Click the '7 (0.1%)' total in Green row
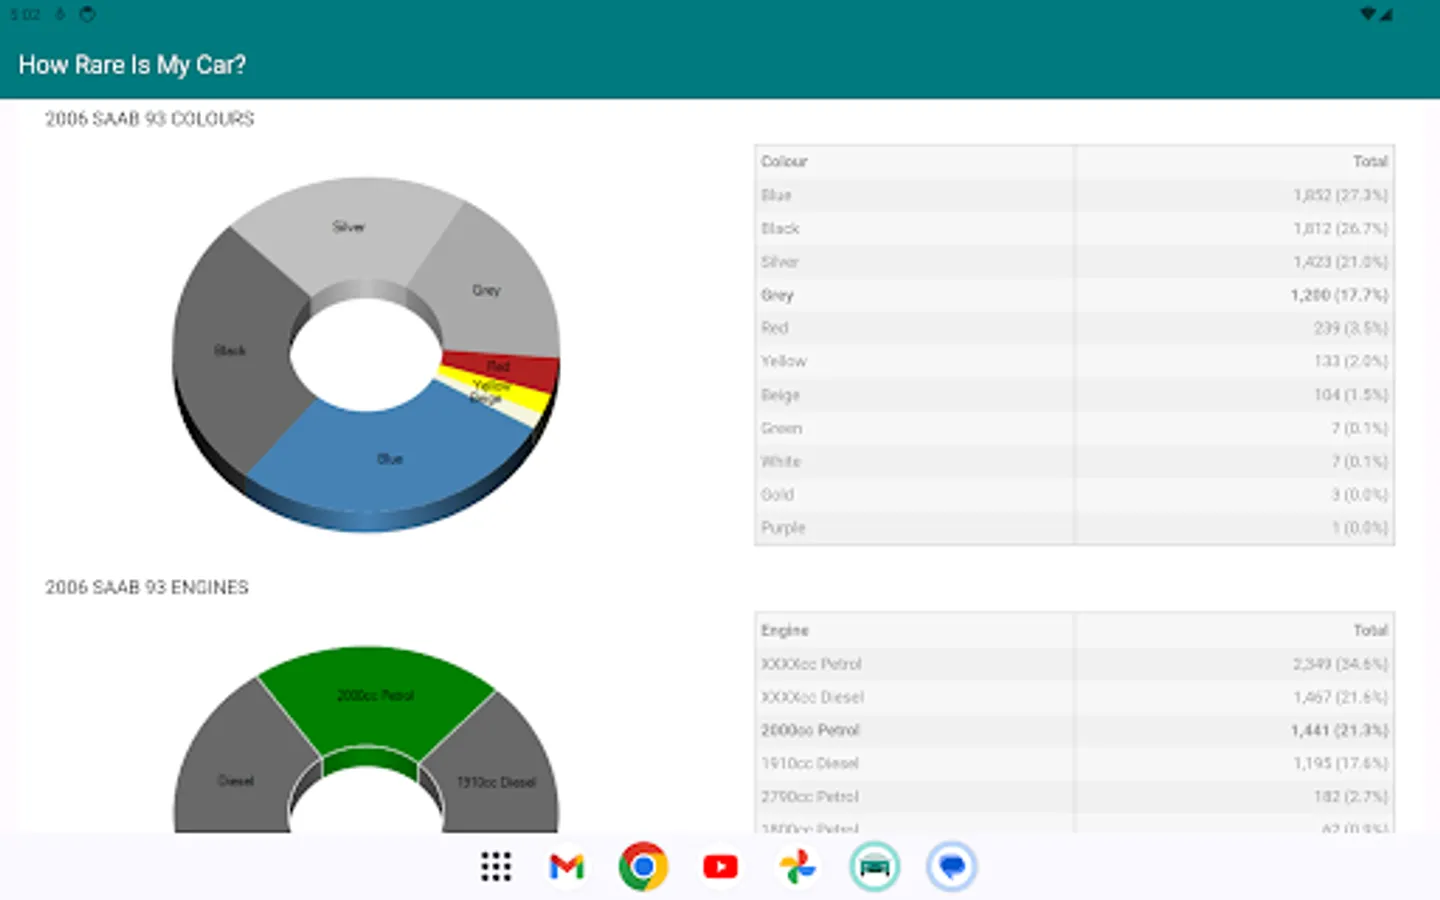The height and width of the screenshot is (900, 1440). point(1360,428)
